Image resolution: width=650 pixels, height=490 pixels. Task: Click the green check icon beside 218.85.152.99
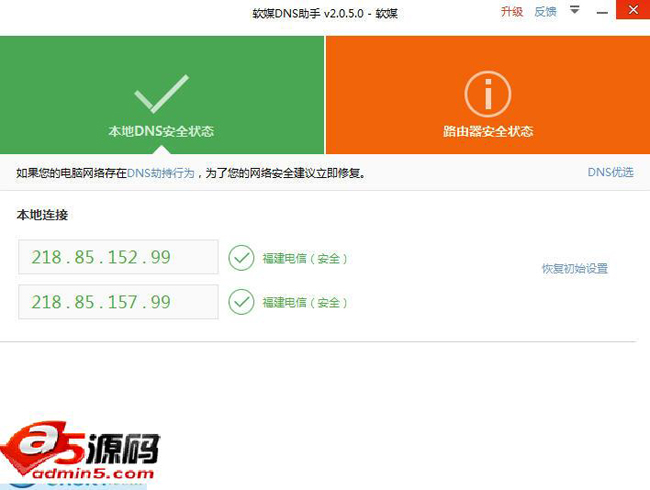point(241,258)
